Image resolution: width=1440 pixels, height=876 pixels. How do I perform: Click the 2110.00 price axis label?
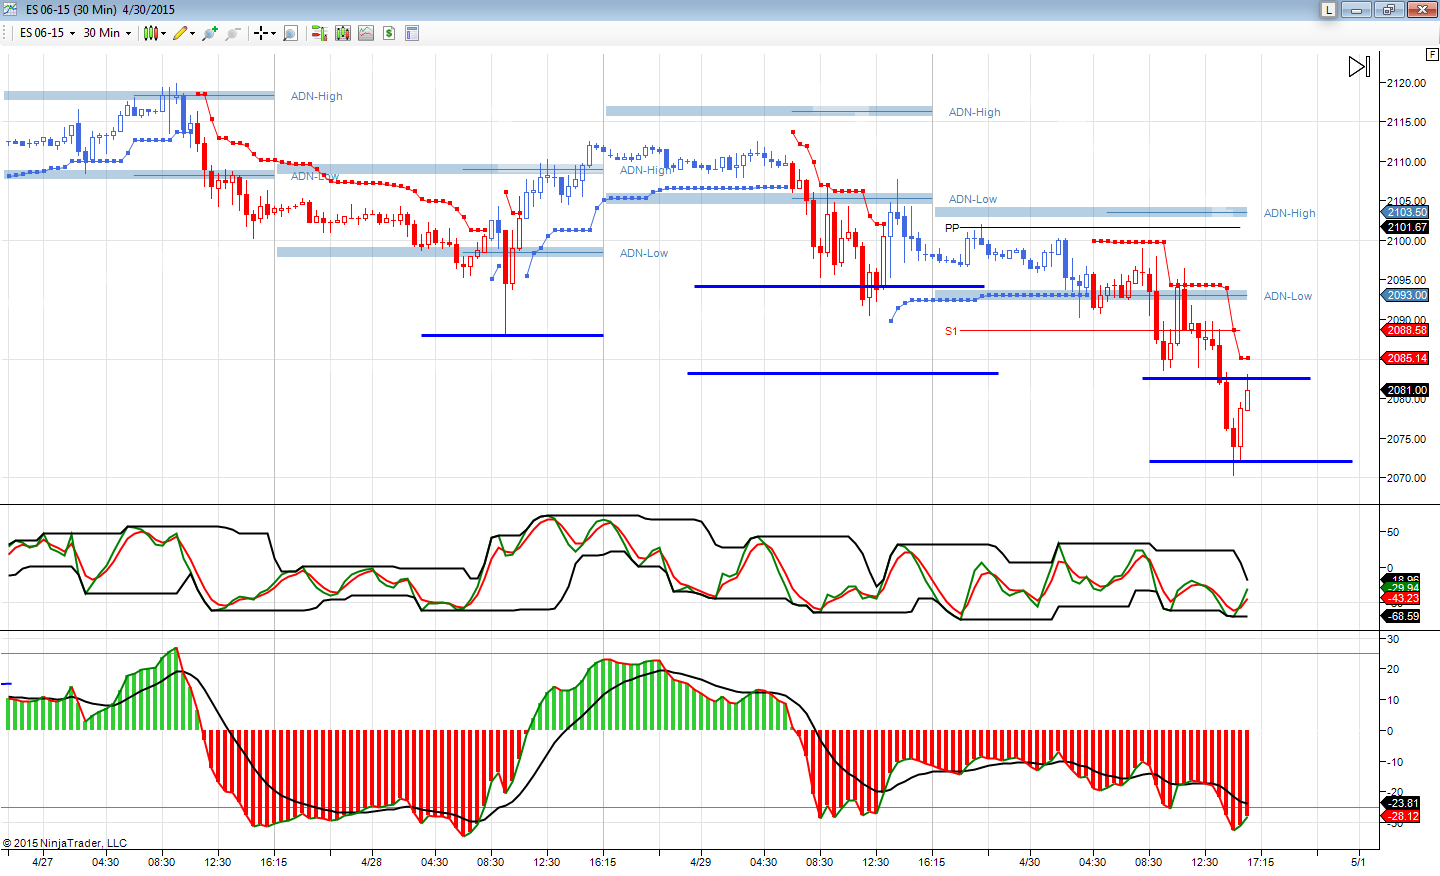click(x=1407, y=162)
